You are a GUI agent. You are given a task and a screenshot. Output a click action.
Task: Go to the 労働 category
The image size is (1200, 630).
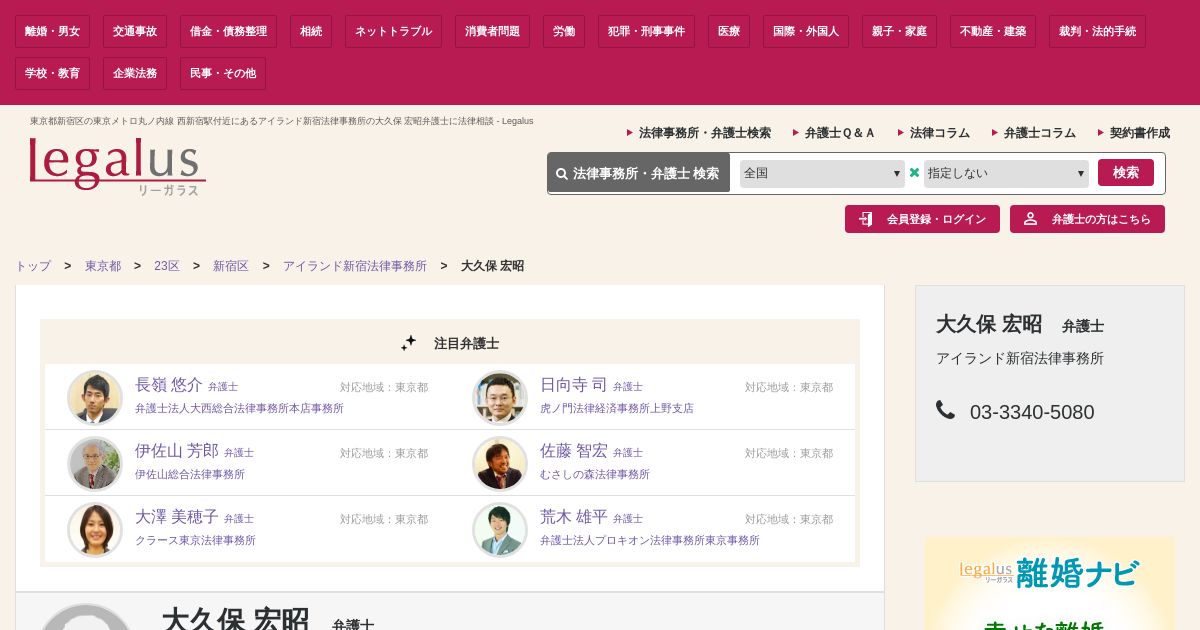pyautogui.click(x=564, y=31)
